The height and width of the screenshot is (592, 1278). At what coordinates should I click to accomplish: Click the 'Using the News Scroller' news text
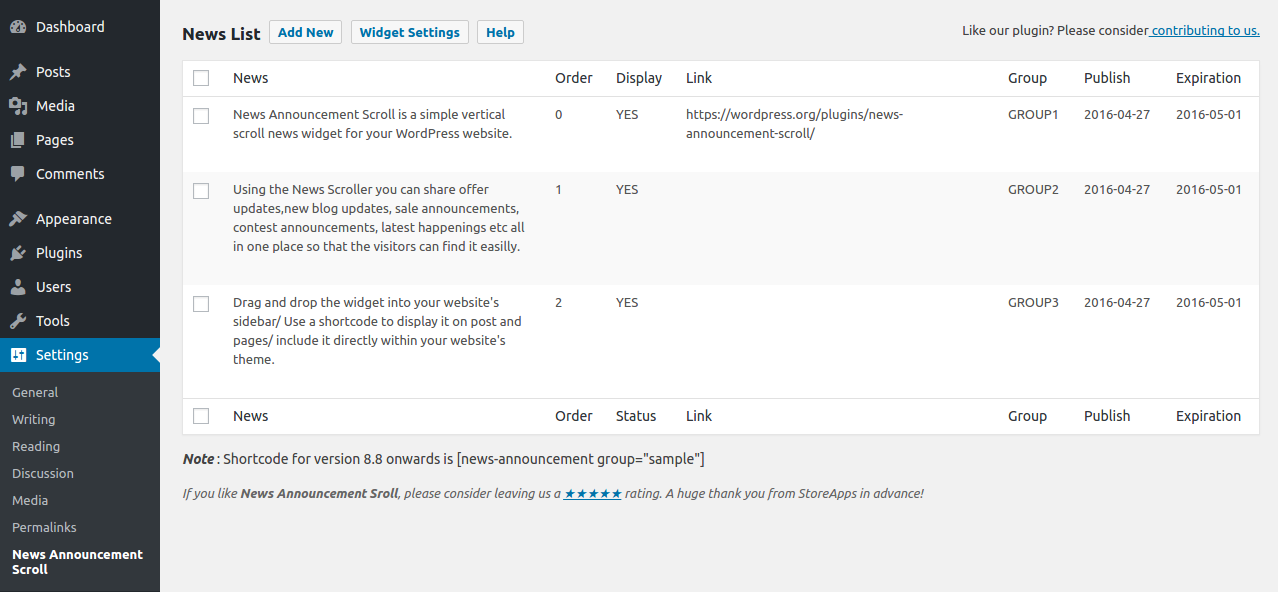click(379, 218)
